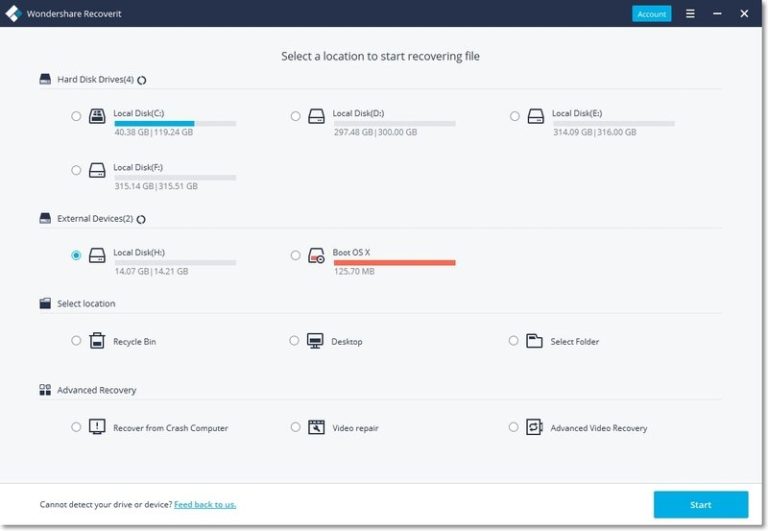The height and width of the screenshot is (531, 768).
Task: Open the 'Feed back to us' link
Action: [205, 504]
